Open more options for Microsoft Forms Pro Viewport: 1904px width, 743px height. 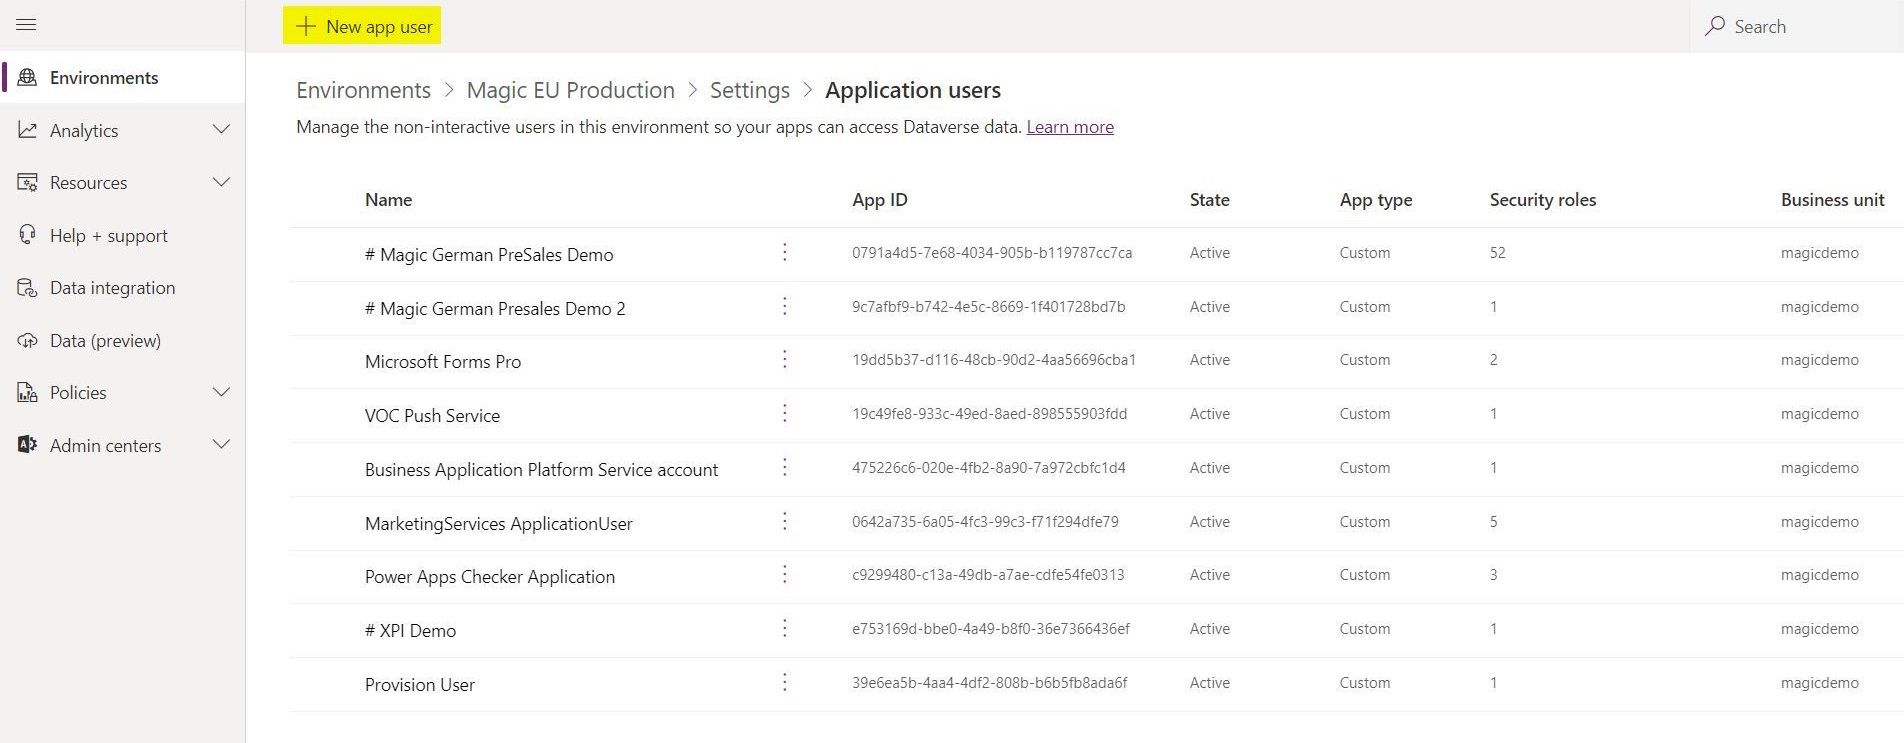[x=785, y=360]
